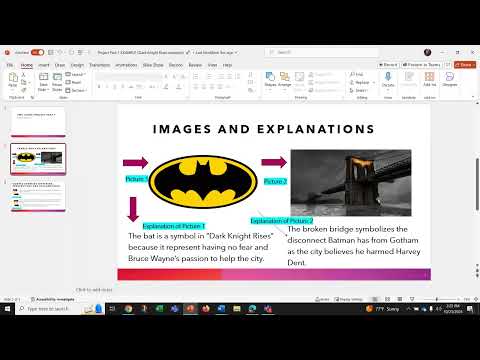Switch to Normal view icon
Screen dimensions: 480x360
(x=375, y=299)
